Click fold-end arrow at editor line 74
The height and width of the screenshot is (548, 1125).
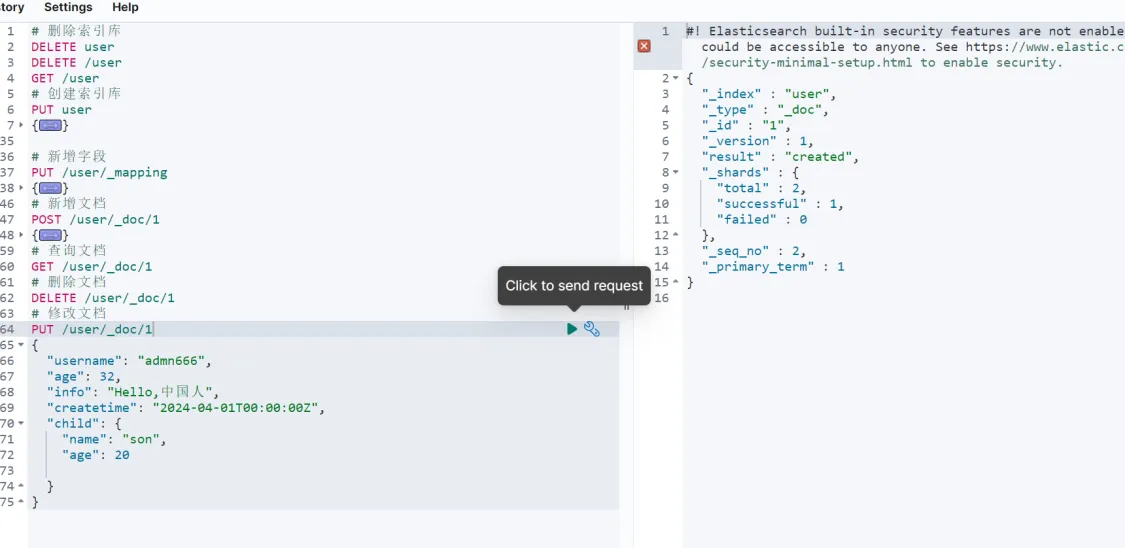21,486
